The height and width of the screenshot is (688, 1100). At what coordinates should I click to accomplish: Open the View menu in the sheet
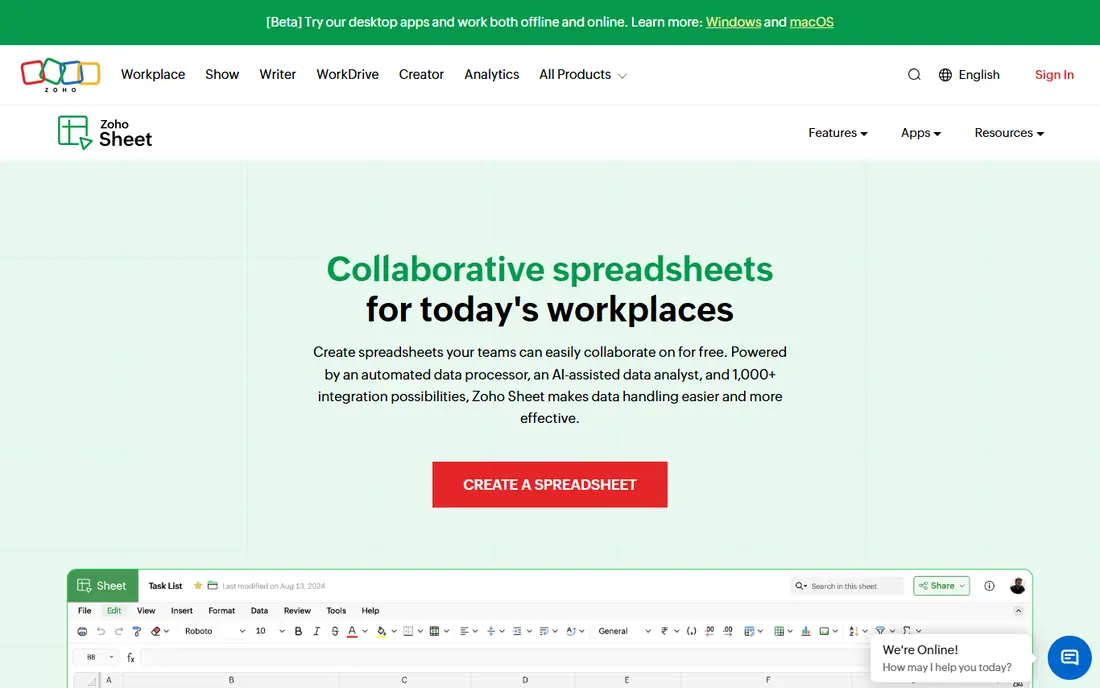tap(146, 611)
